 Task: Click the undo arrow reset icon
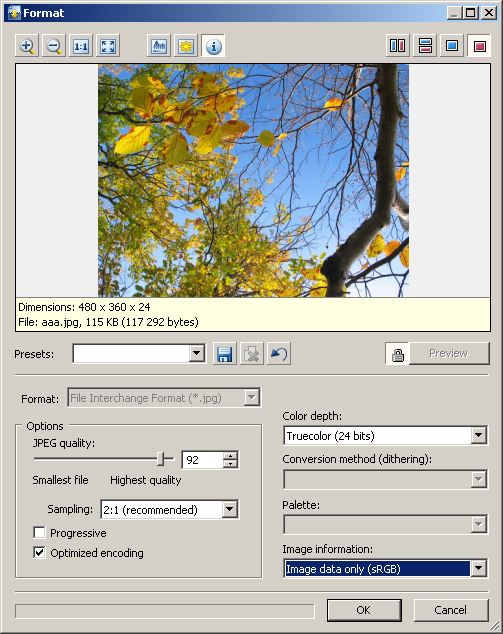click(x=279, y=354)
